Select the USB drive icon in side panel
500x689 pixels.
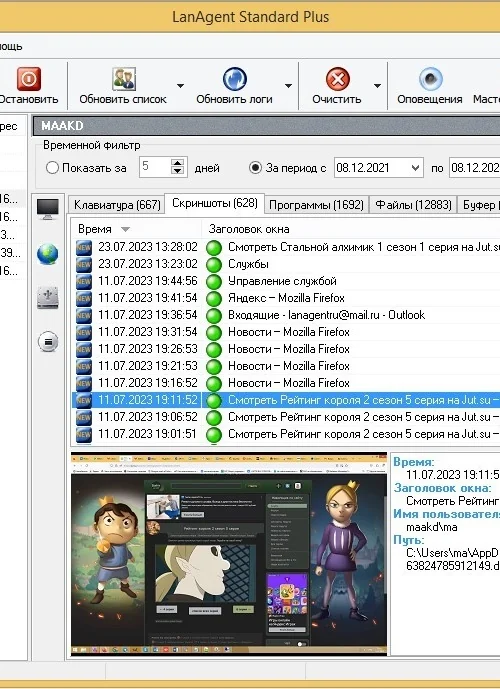click(x=47, y=297)
